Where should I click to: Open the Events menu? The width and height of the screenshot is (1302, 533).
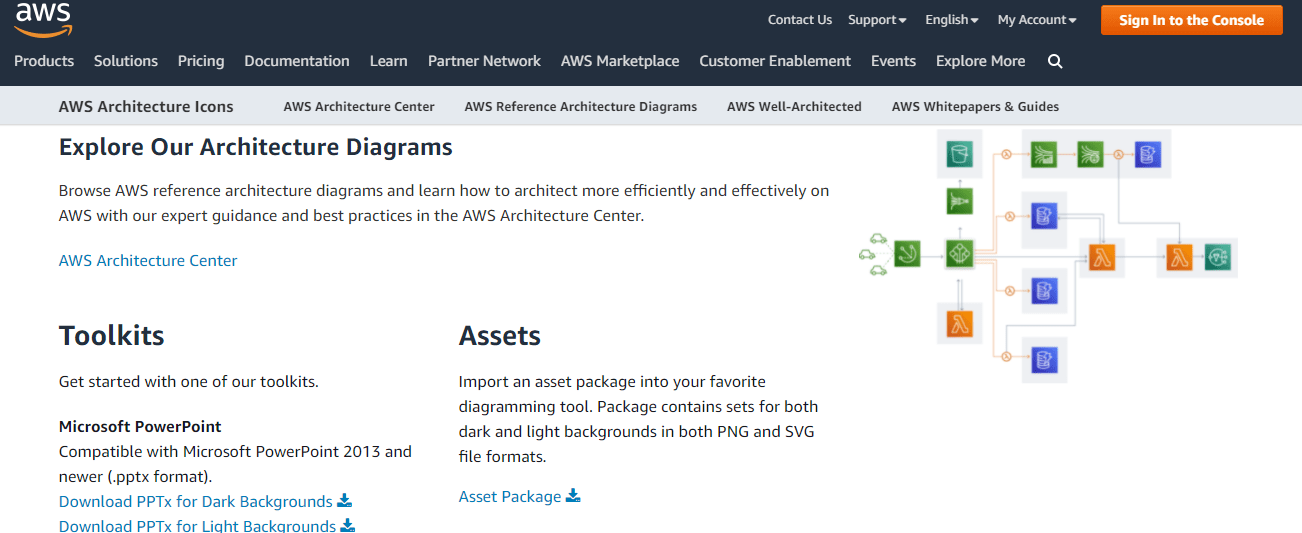coord(893,61)
